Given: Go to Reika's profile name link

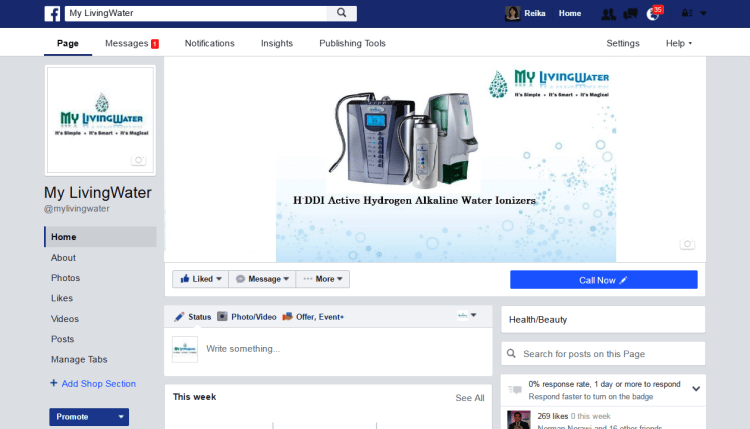Looking at the screenshot, I should click(x=535, y=13).
